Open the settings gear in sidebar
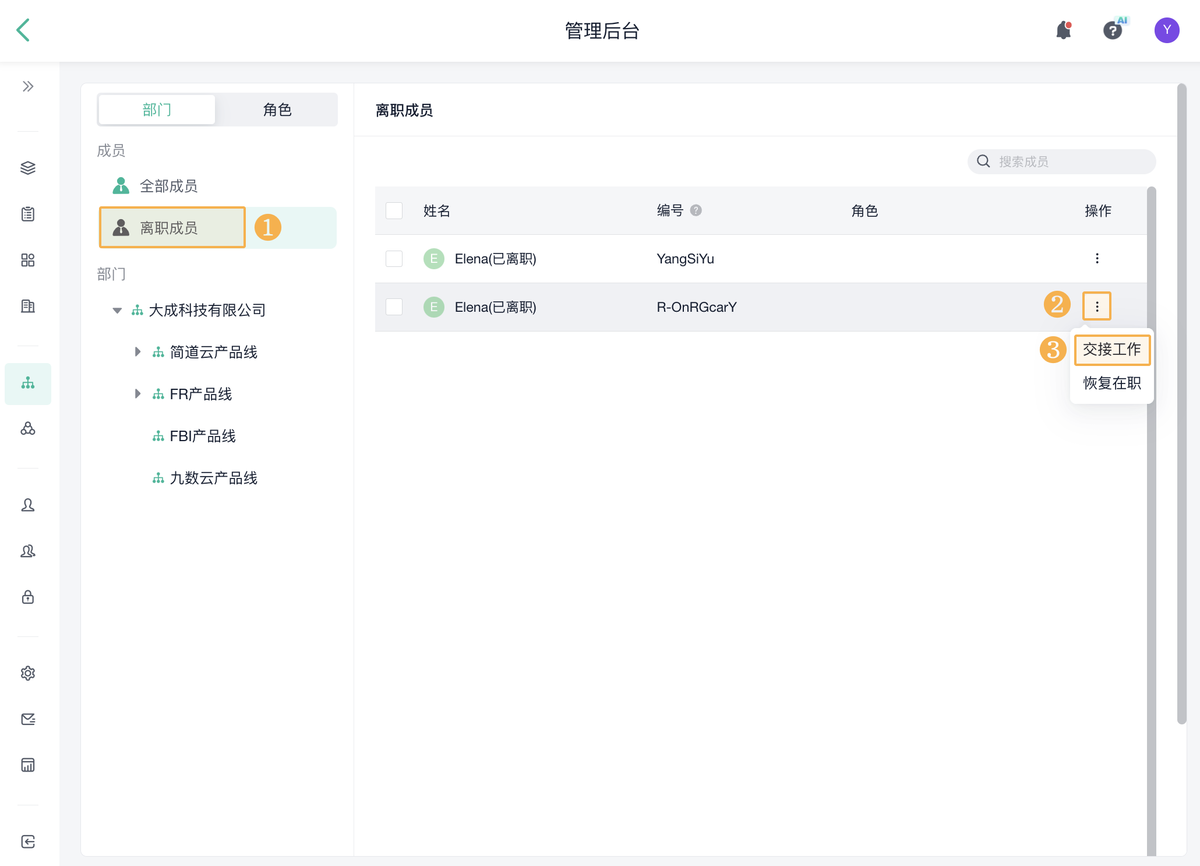The width and height of the screenshot is (1200, 866). [28, 673]
